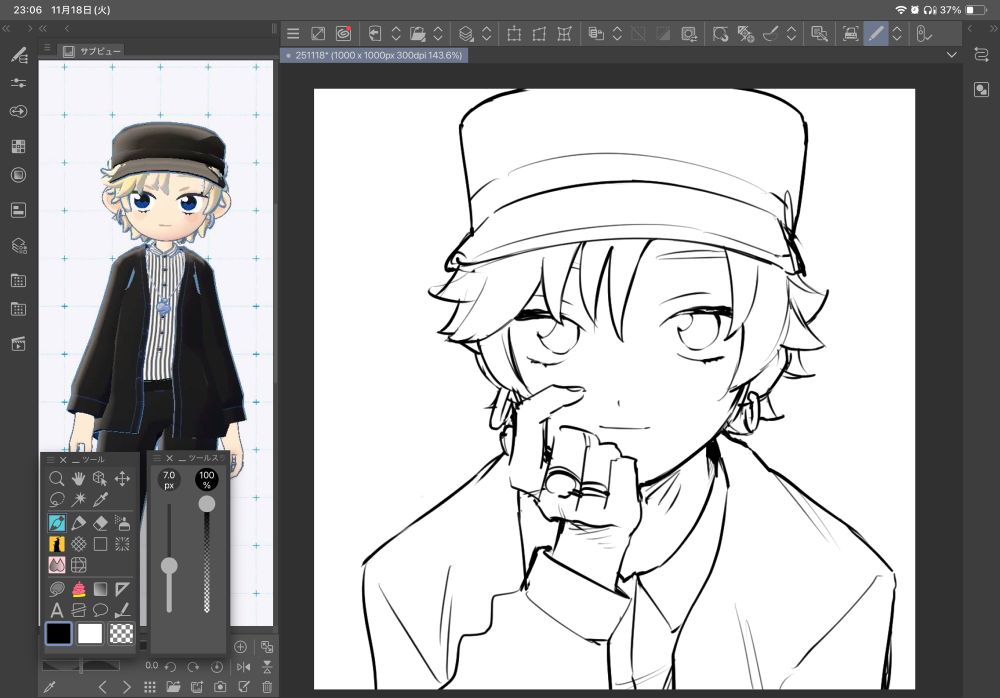Viewport: 1000px width, 698px height.
Task: Show next image in Sub View
Action: coord(126,687)
